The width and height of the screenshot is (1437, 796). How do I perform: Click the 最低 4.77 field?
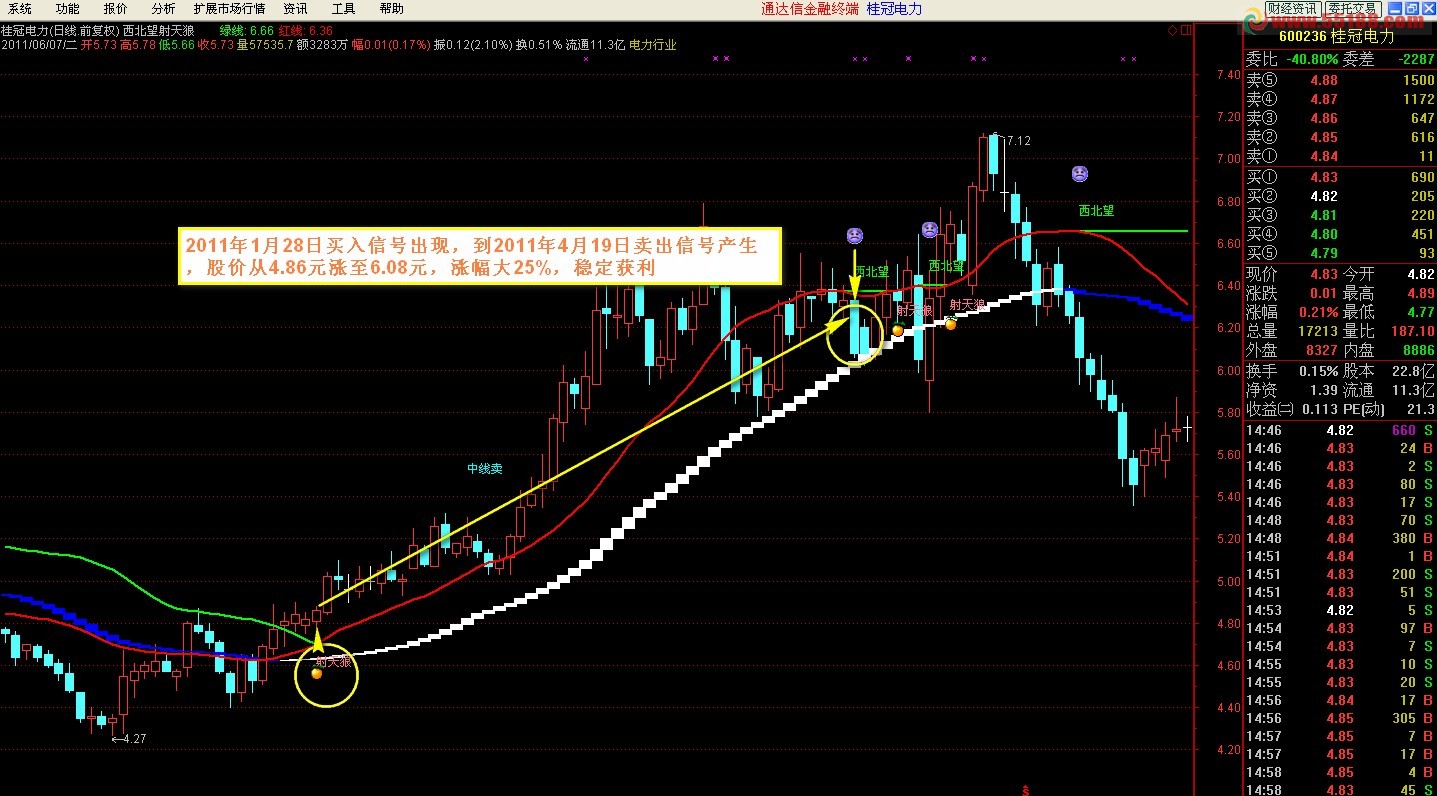coord(1388,312)
